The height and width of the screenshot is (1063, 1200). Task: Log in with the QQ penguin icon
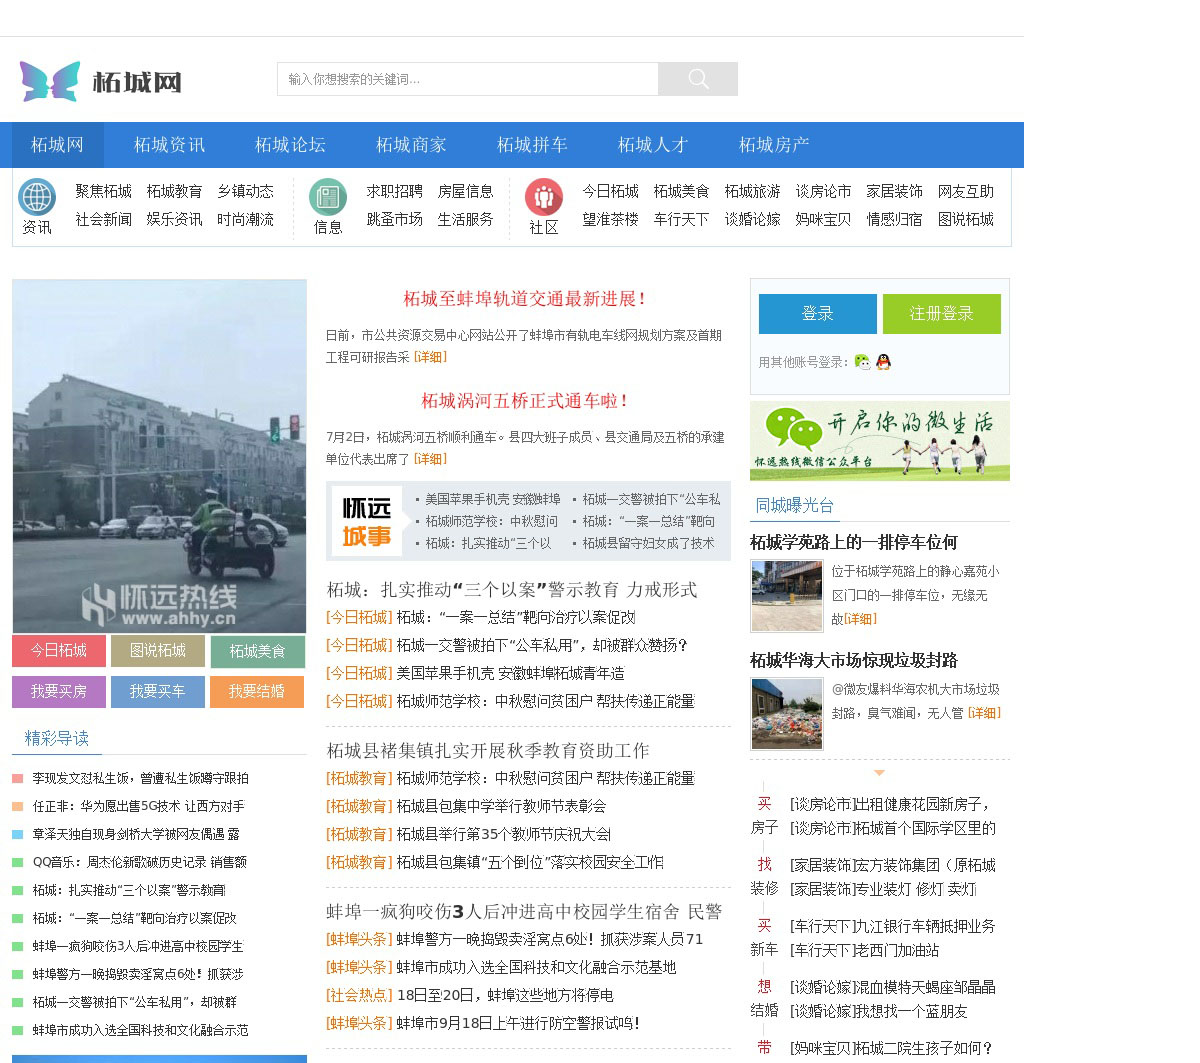click(883, 362)
